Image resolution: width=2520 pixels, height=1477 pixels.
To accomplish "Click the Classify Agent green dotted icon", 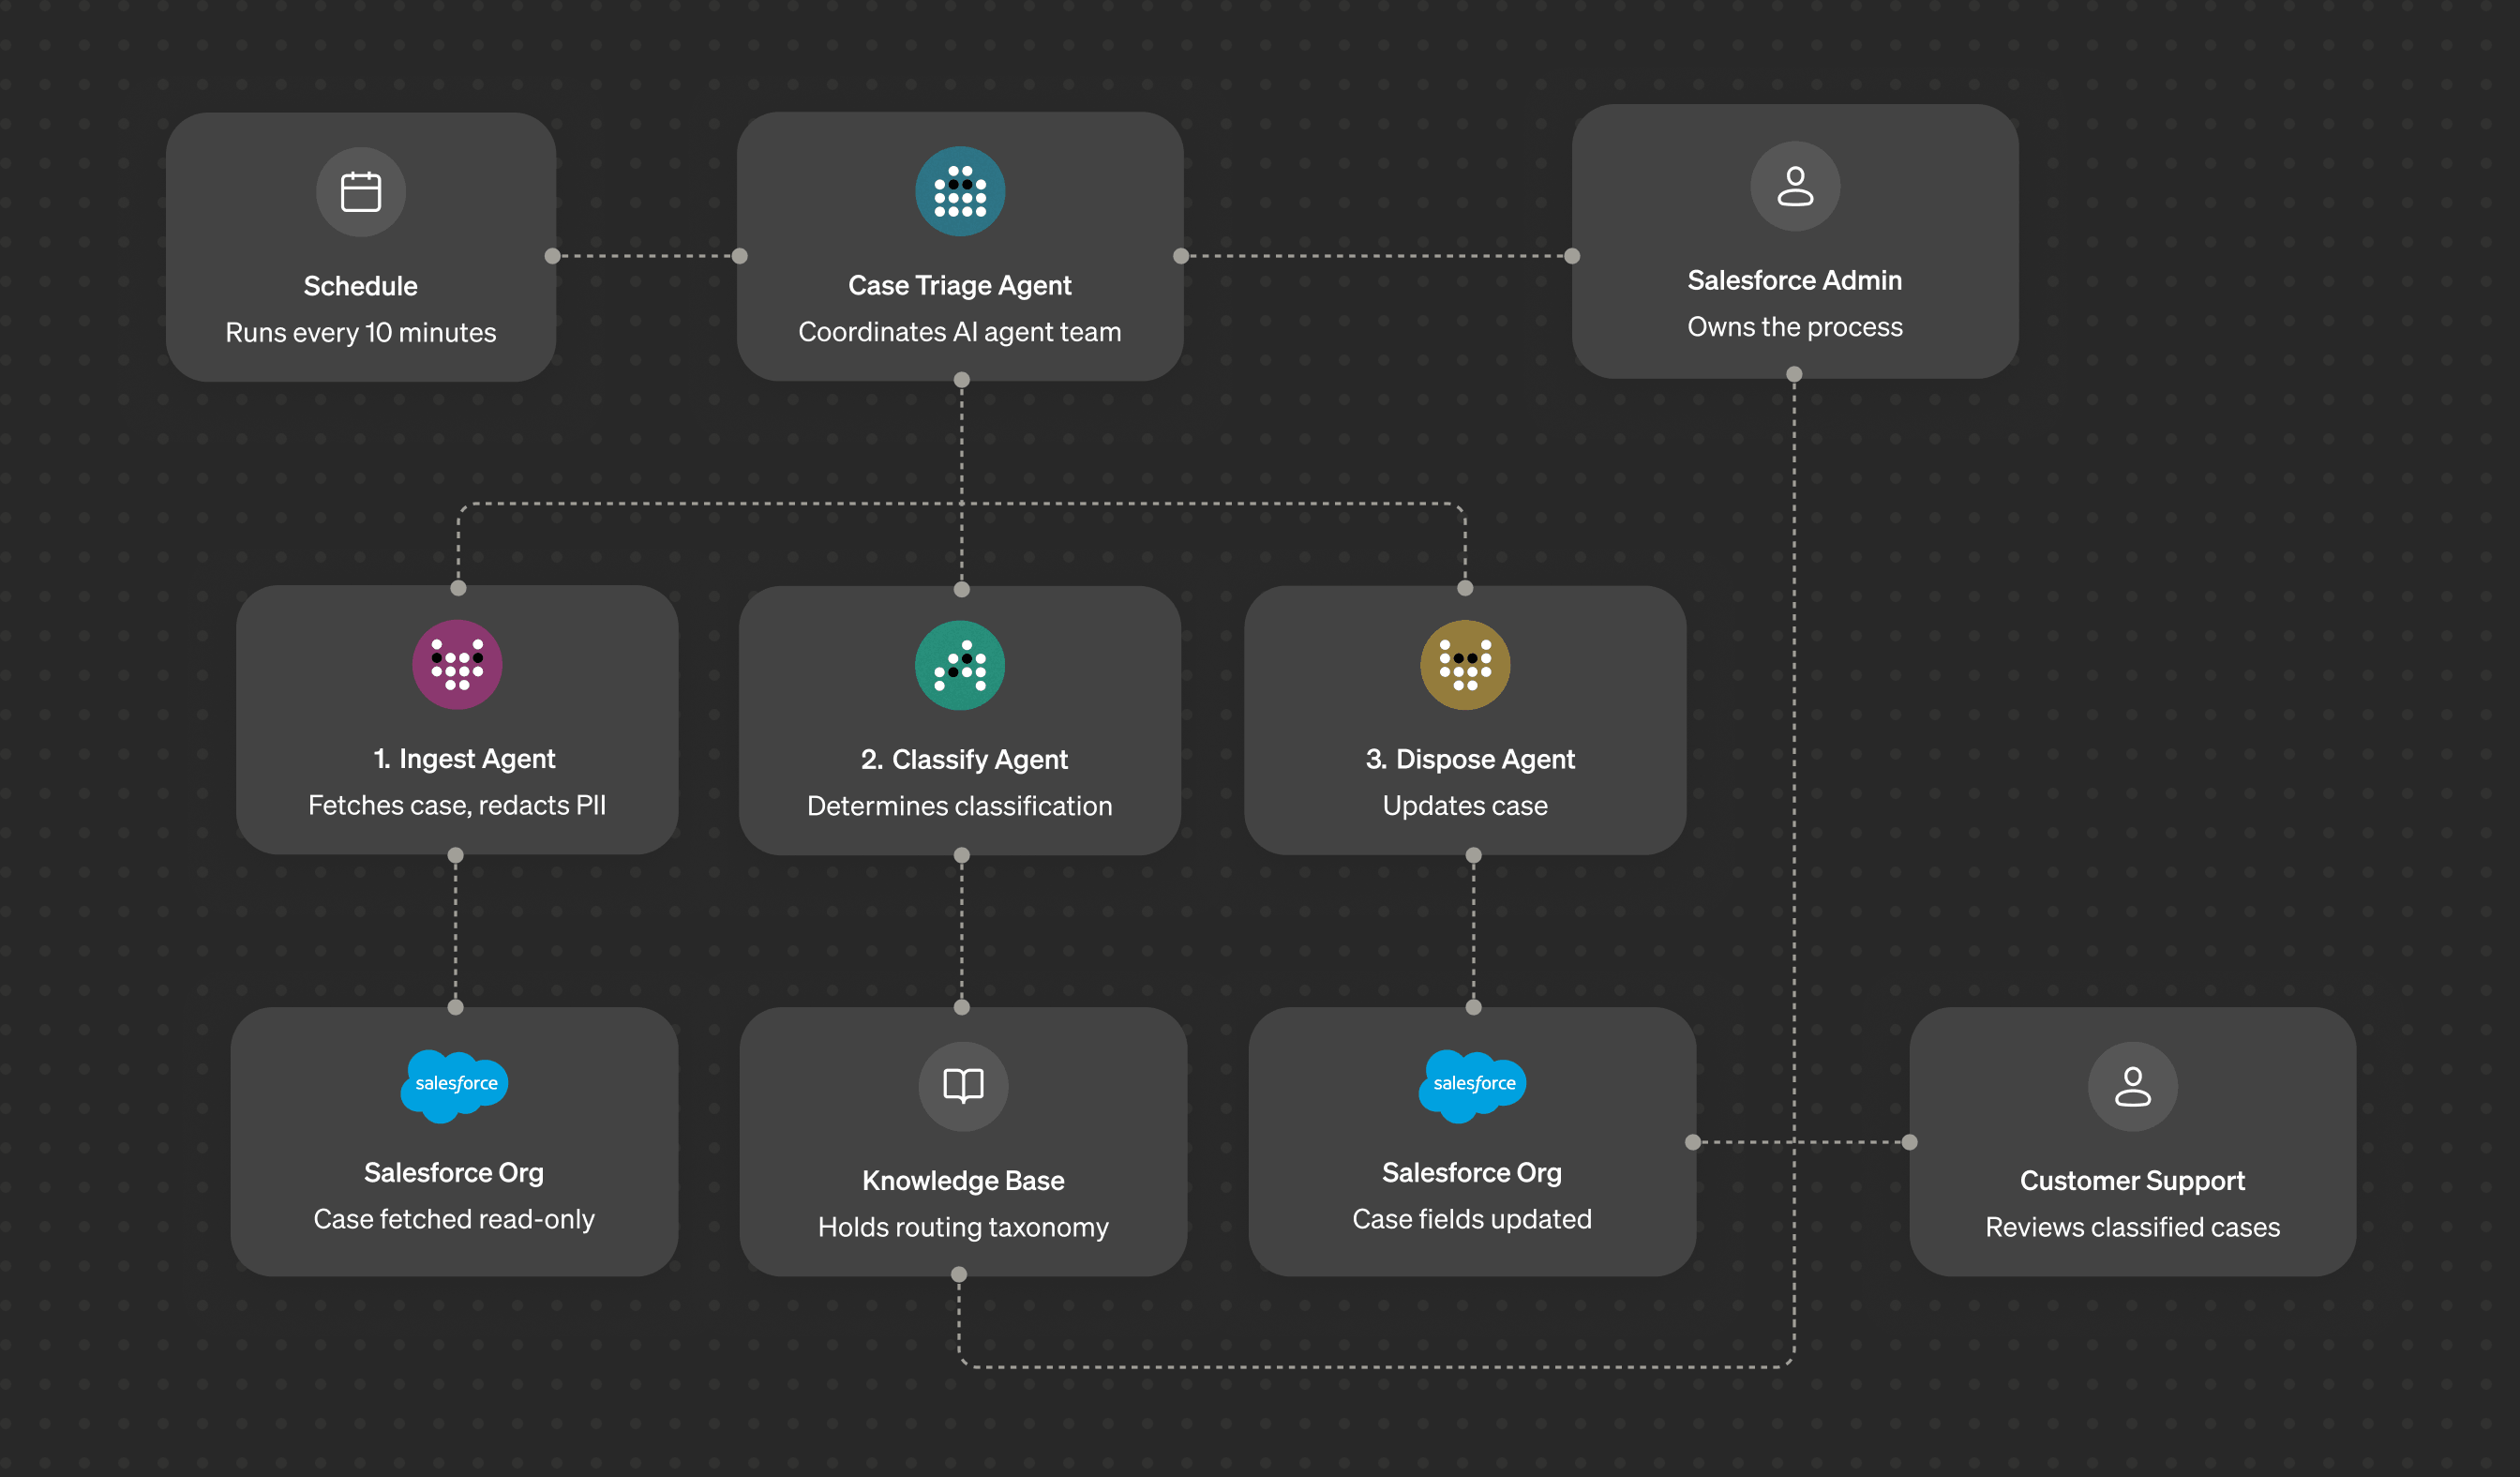I will (960, 665).
